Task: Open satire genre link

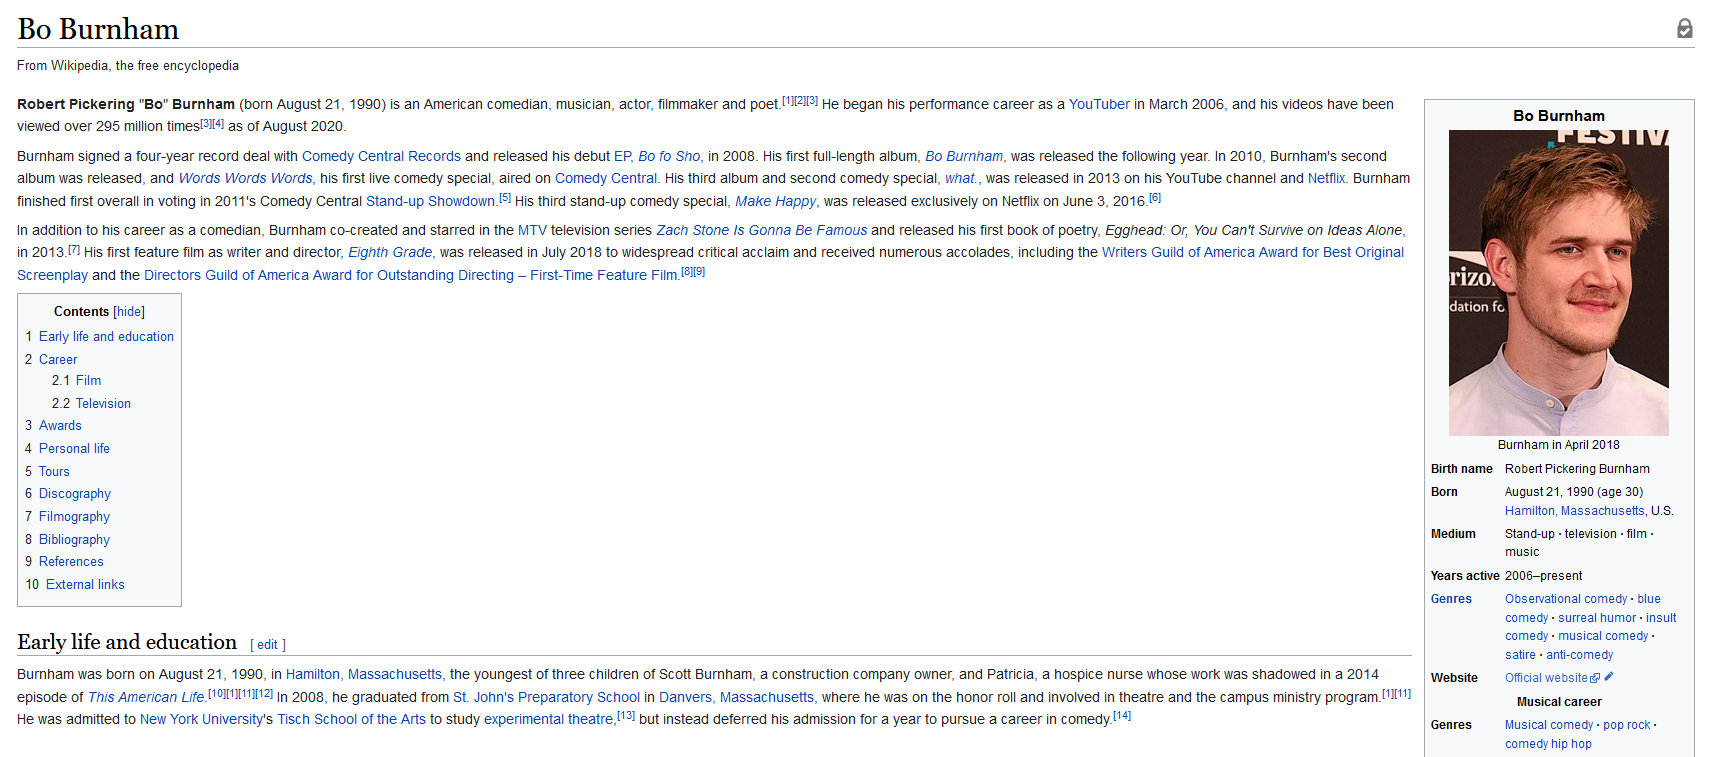Action: (x=1520, y=655)
